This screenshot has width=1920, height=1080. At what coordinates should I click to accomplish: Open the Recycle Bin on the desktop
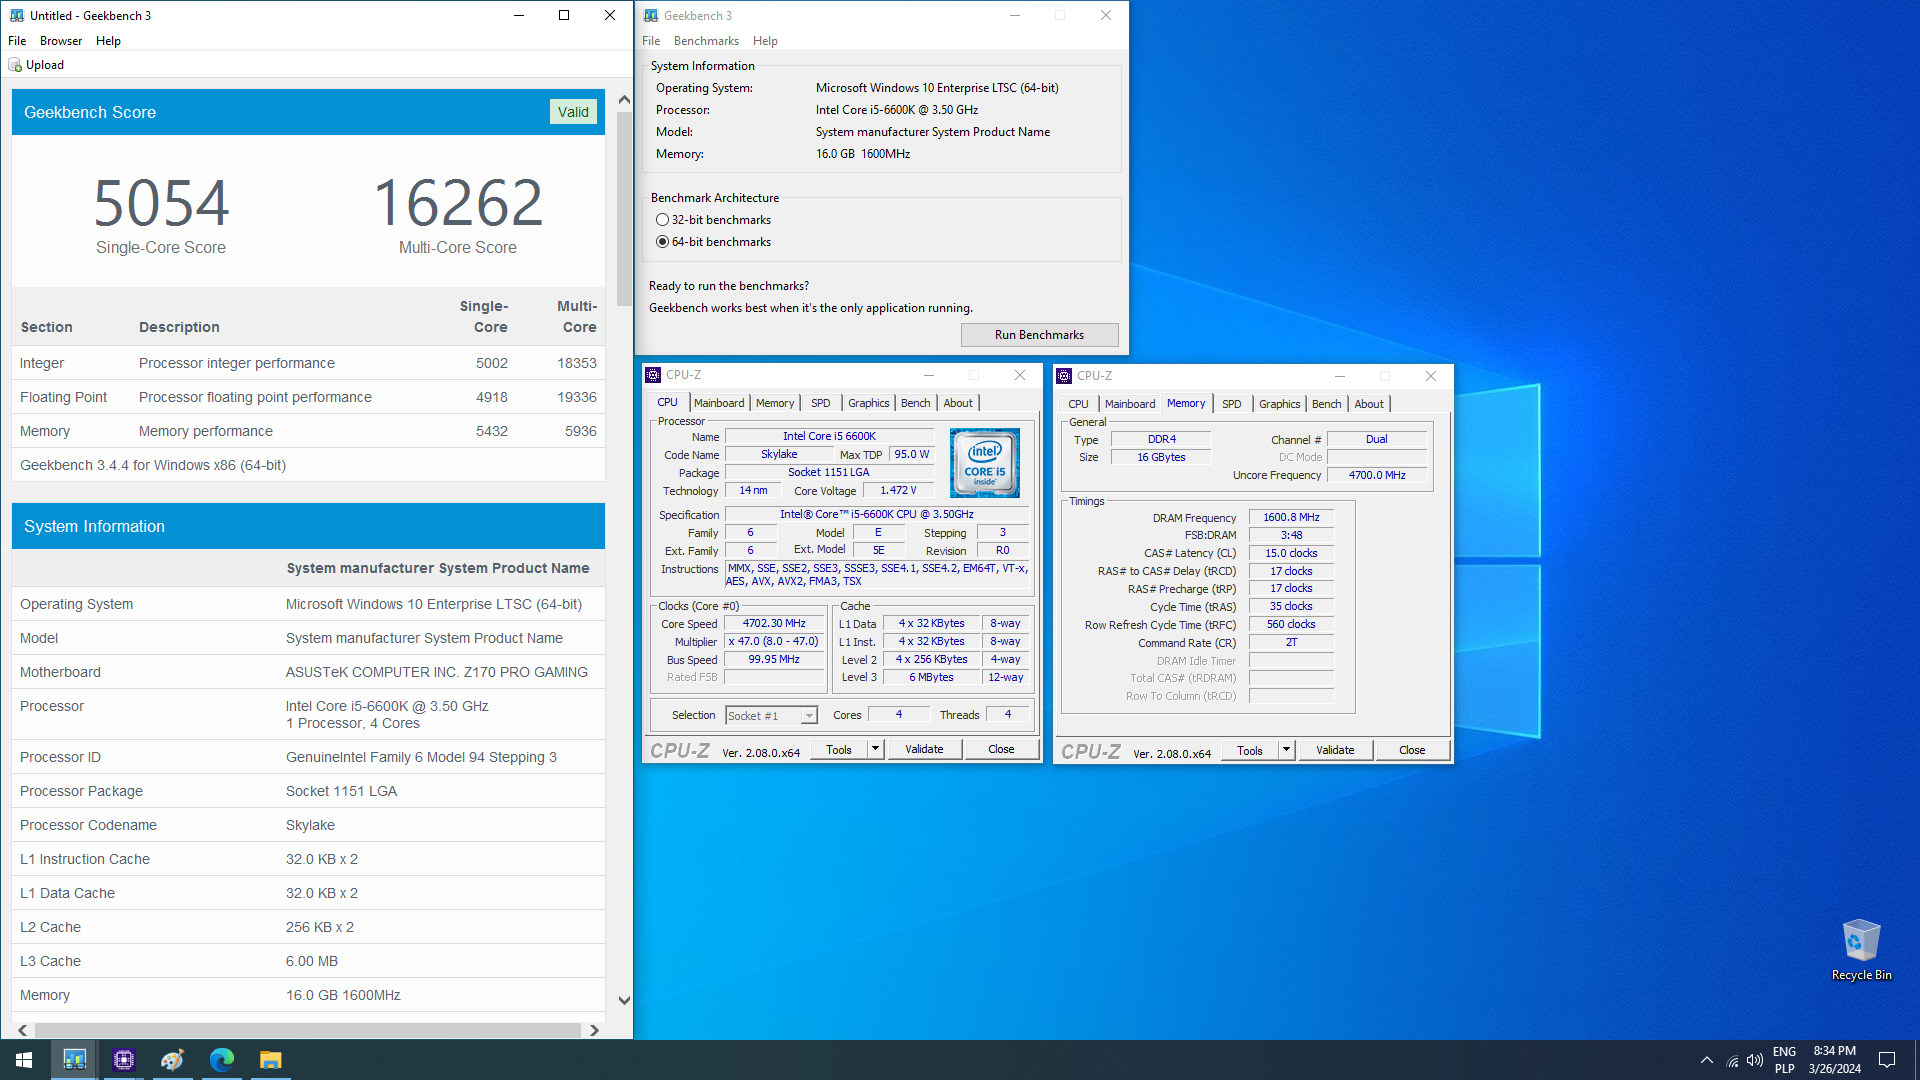point(1861,950)
